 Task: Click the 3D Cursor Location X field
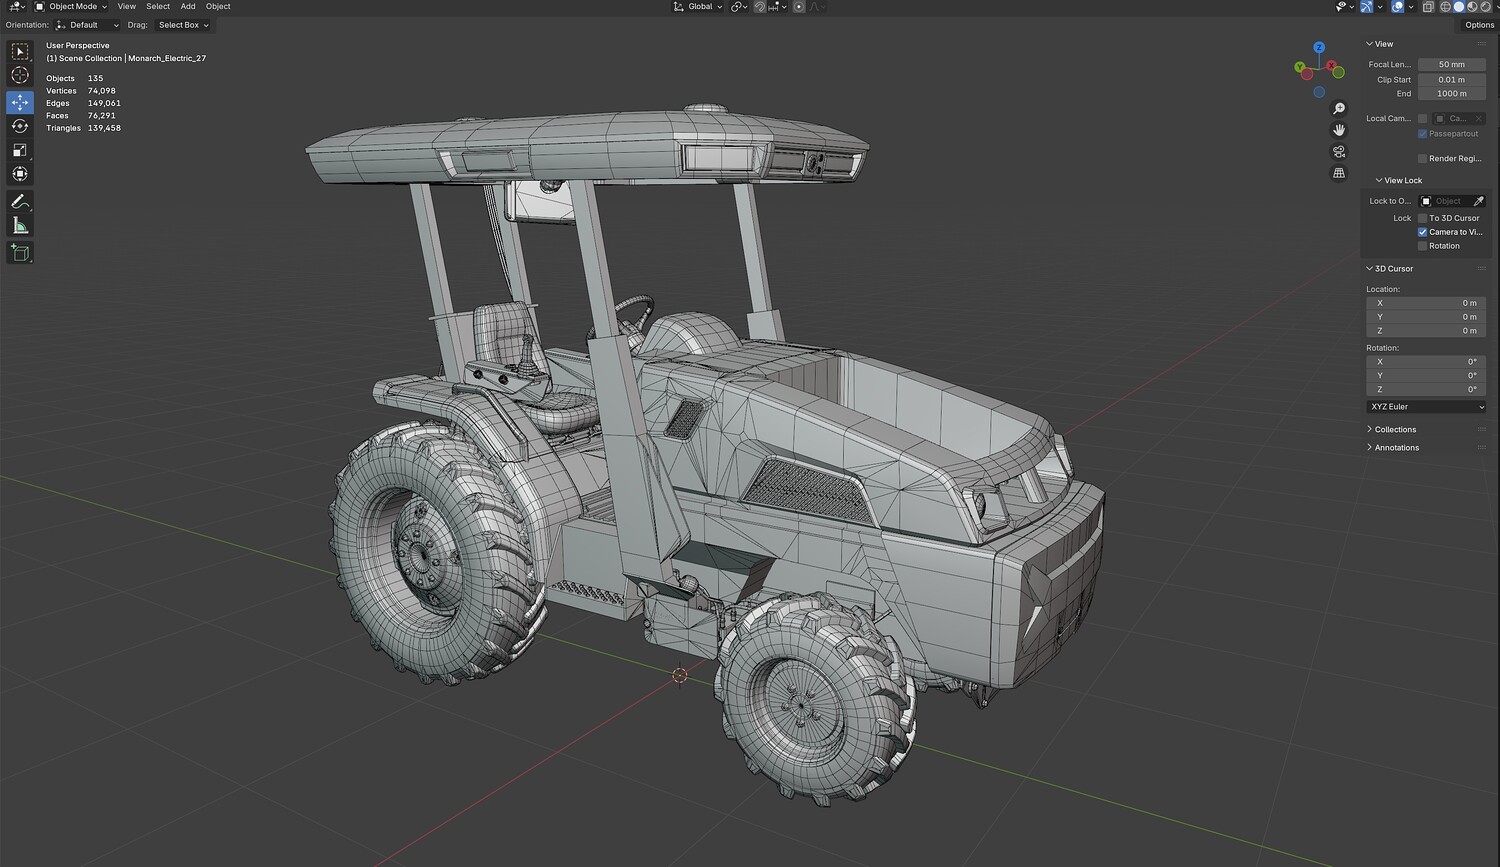tap(1426, 303)
